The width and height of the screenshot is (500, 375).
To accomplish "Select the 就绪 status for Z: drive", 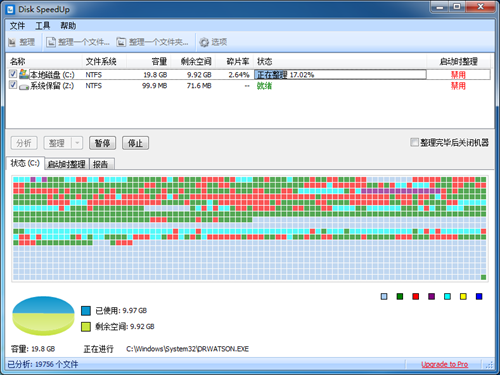I will pyautogui.click(x=264, y=86).
